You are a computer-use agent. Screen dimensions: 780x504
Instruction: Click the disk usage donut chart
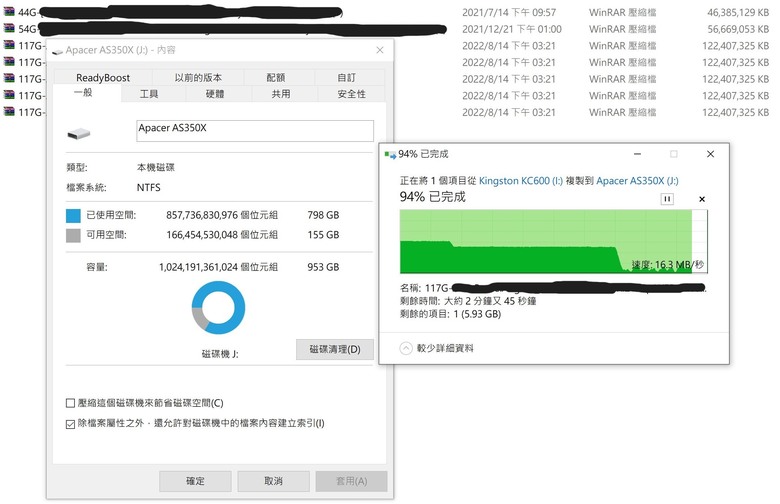[x=218, y=307]
